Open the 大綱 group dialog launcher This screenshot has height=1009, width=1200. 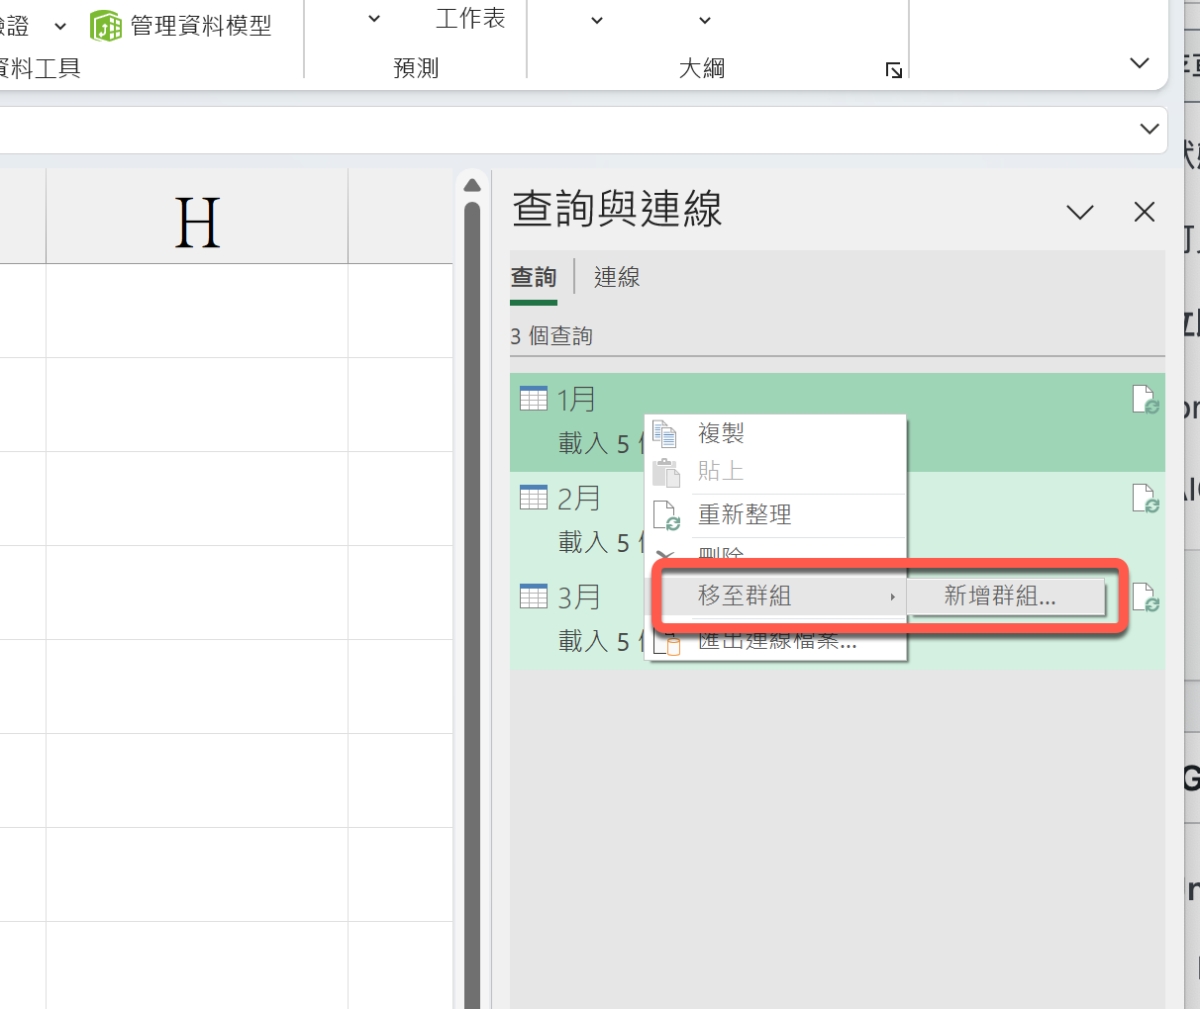click(894, 70)
